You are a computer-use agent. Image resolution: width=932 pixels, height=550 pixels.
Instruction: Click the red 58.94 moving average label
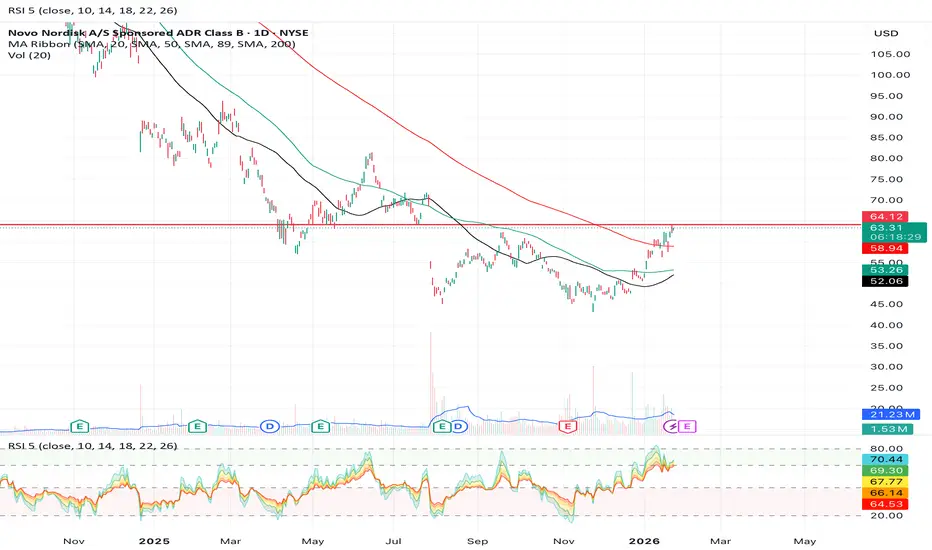click(x=885, y=248)
